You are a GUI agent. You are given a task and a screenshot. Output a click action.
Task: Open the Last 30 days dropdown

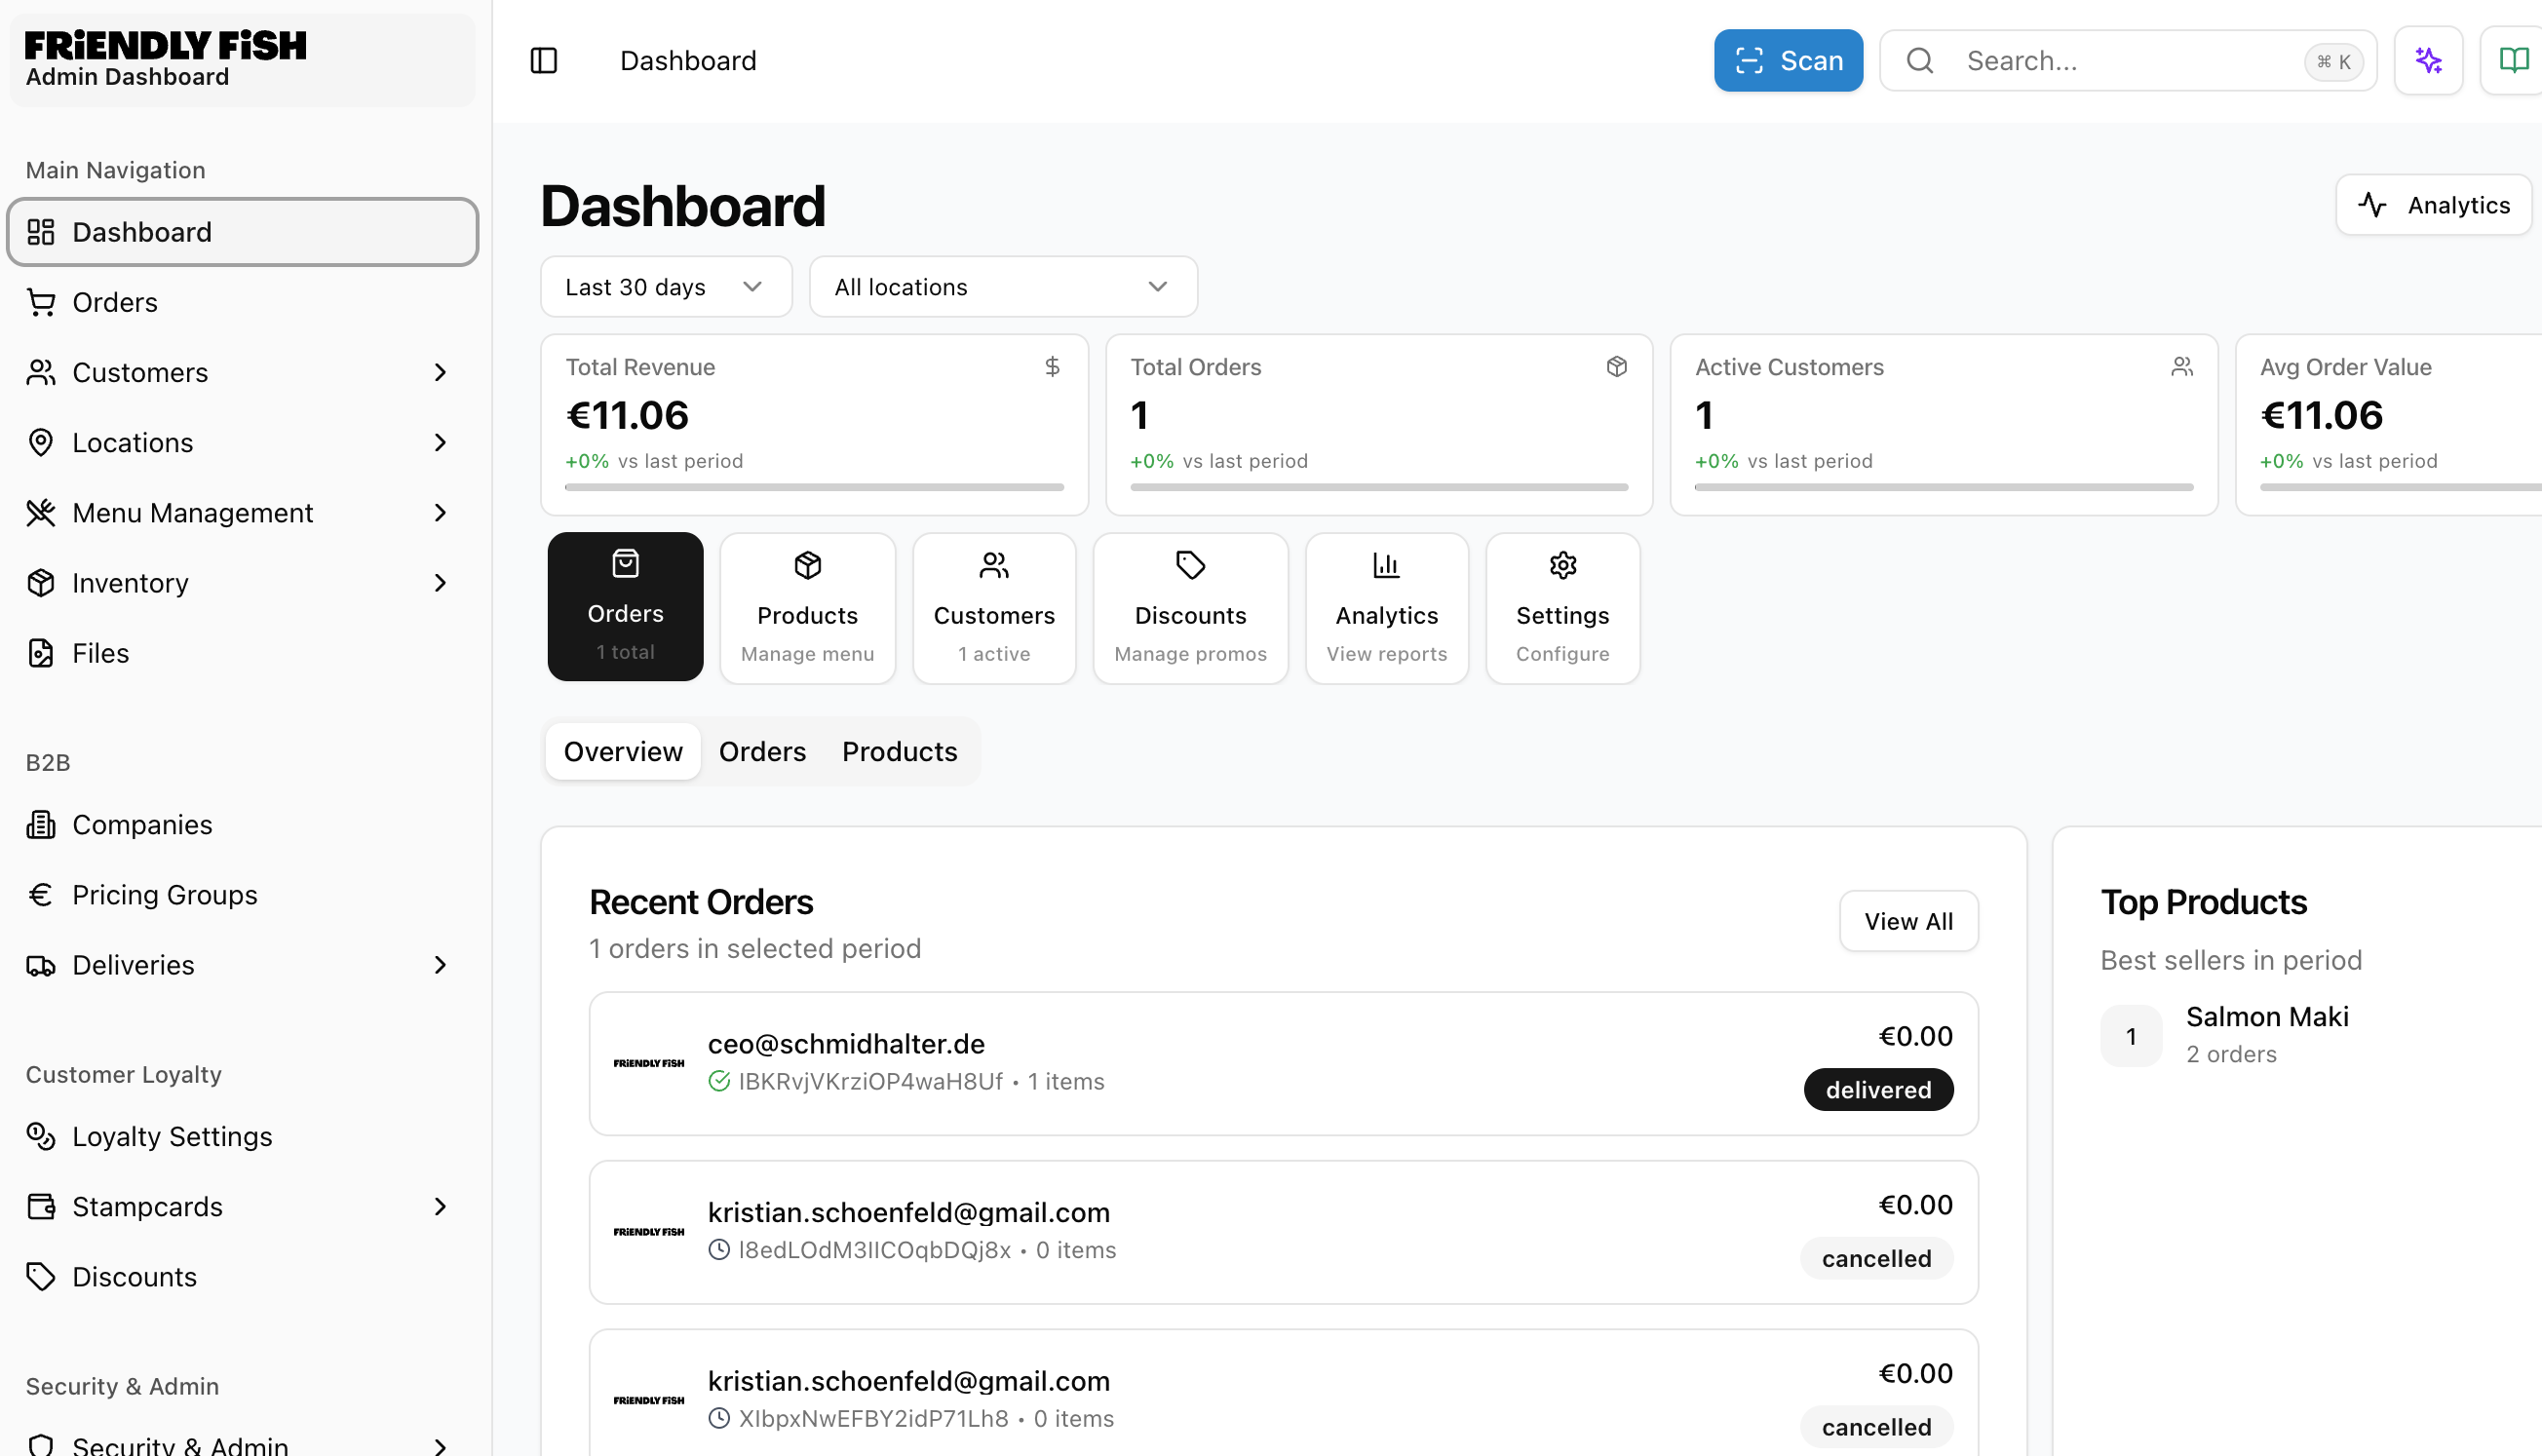click(x=665, y=287)
